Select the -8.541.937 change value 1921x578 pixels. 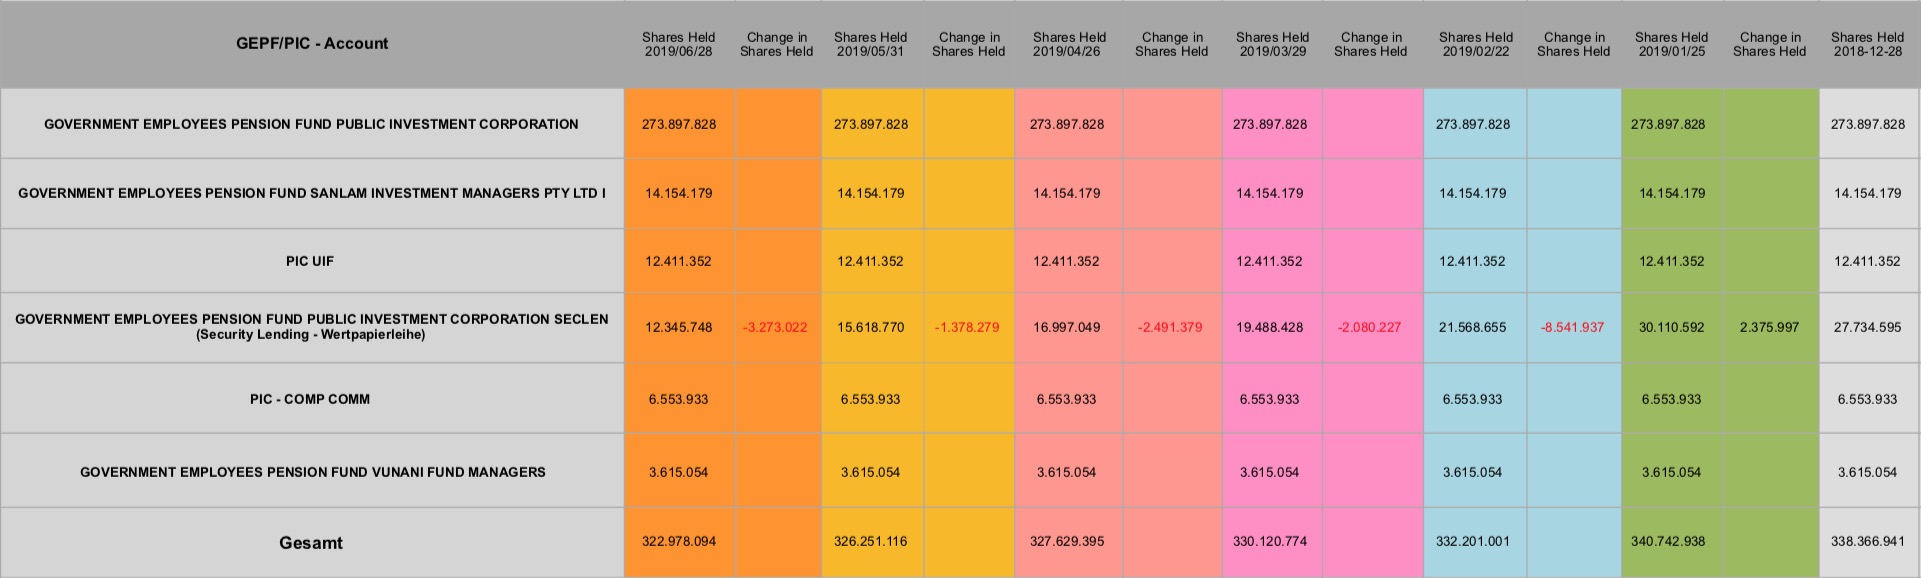click(x=1572, y=328)
